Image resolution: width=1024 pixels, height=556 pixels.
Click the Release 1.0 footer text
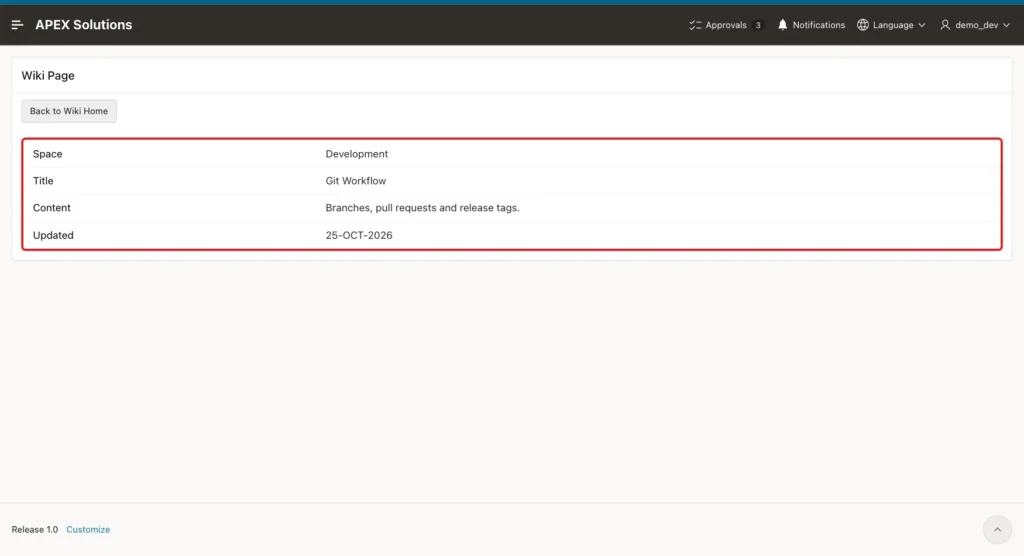coord(35,530)
